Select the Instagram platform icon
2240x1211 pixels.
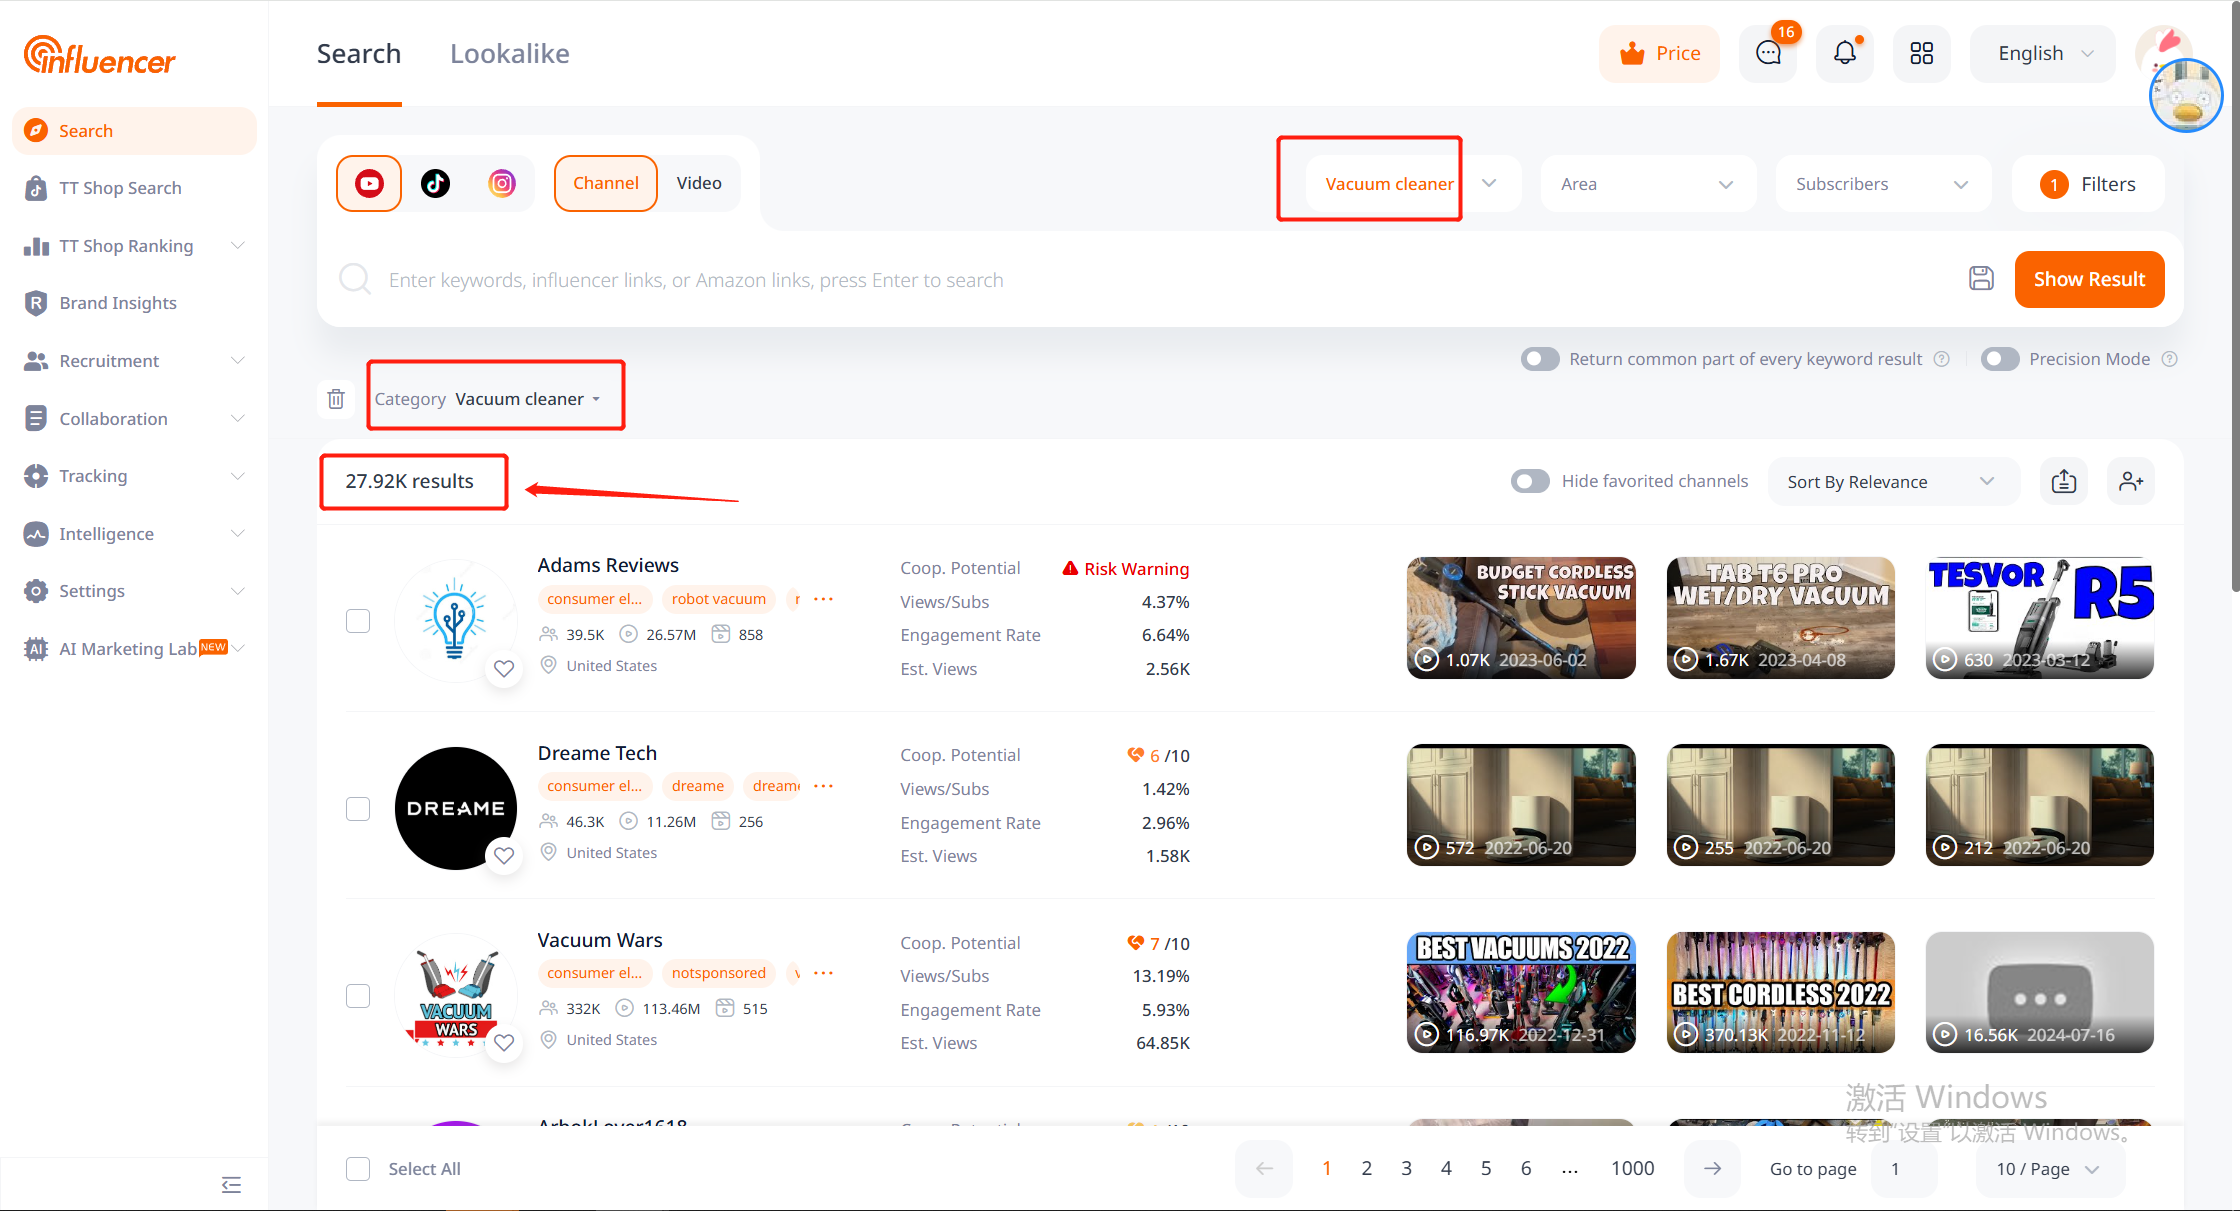502,183
